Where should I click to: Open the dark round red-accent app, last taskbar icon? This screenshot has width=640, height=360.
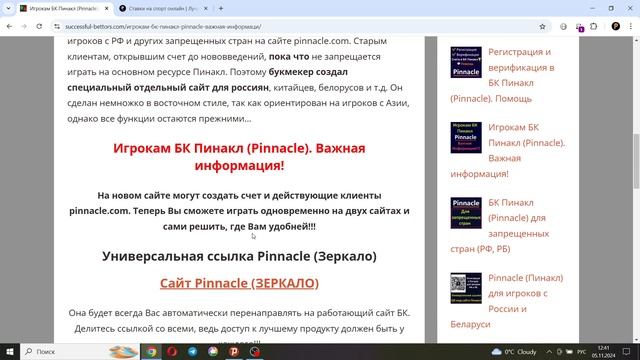[255, 351]
